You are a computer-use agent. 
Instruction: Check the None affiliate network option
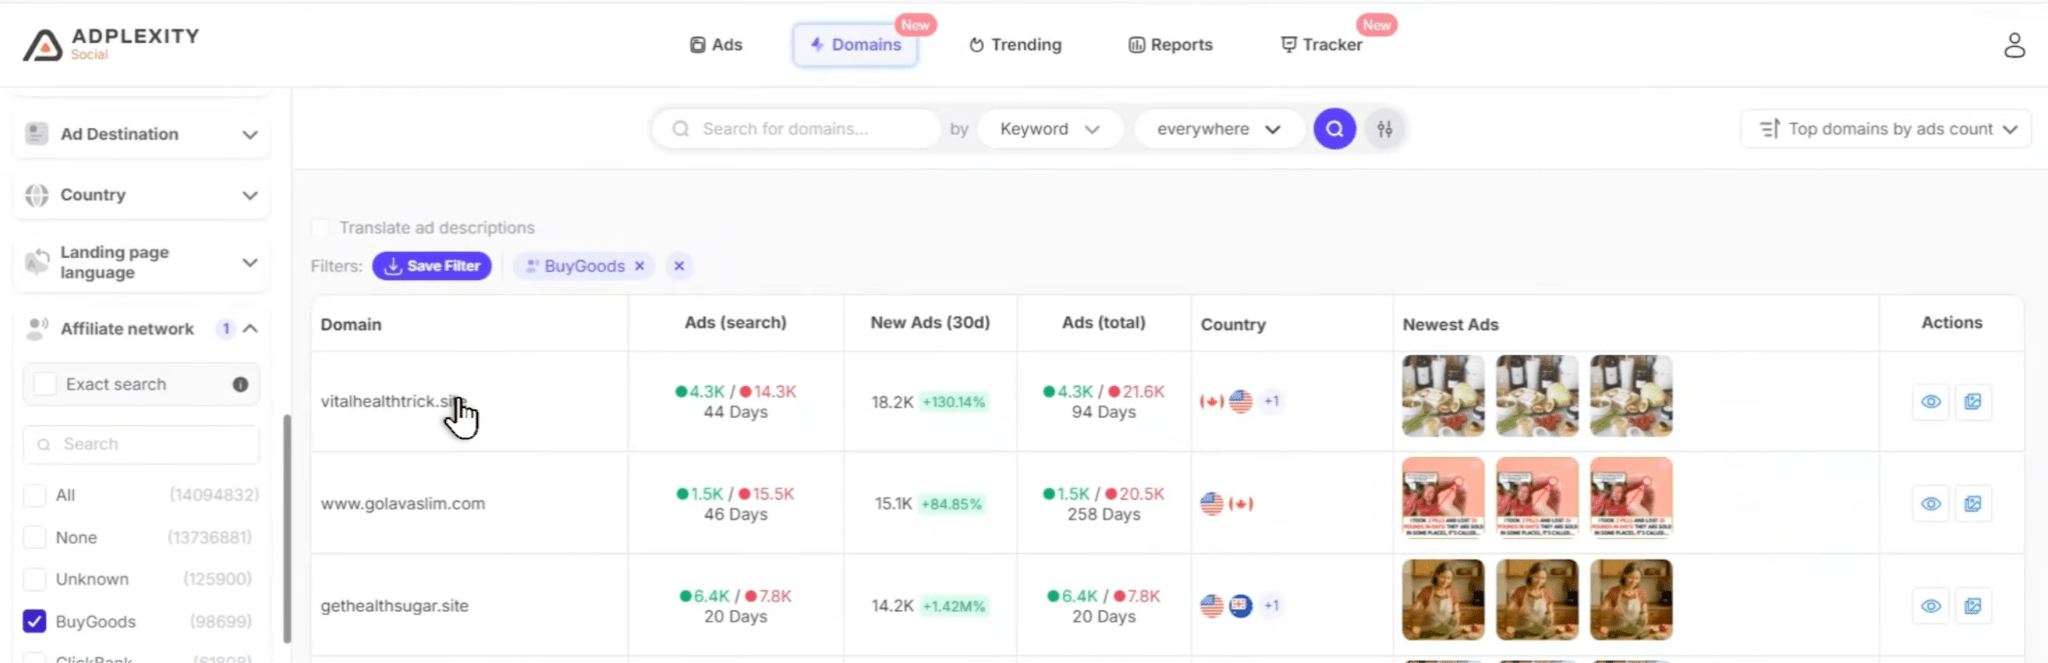click(34, 537)
